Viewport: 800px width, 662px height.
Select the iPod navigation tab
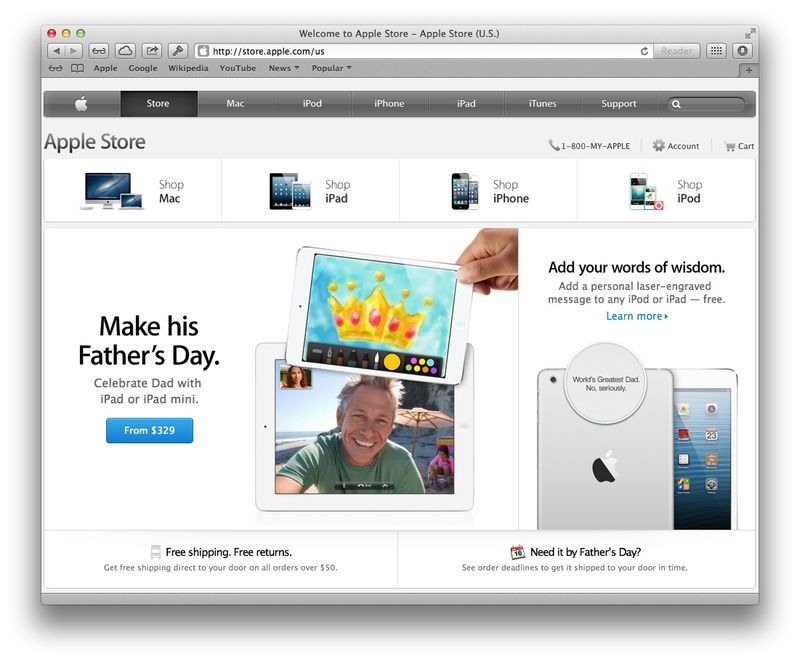tap(313, 104)
